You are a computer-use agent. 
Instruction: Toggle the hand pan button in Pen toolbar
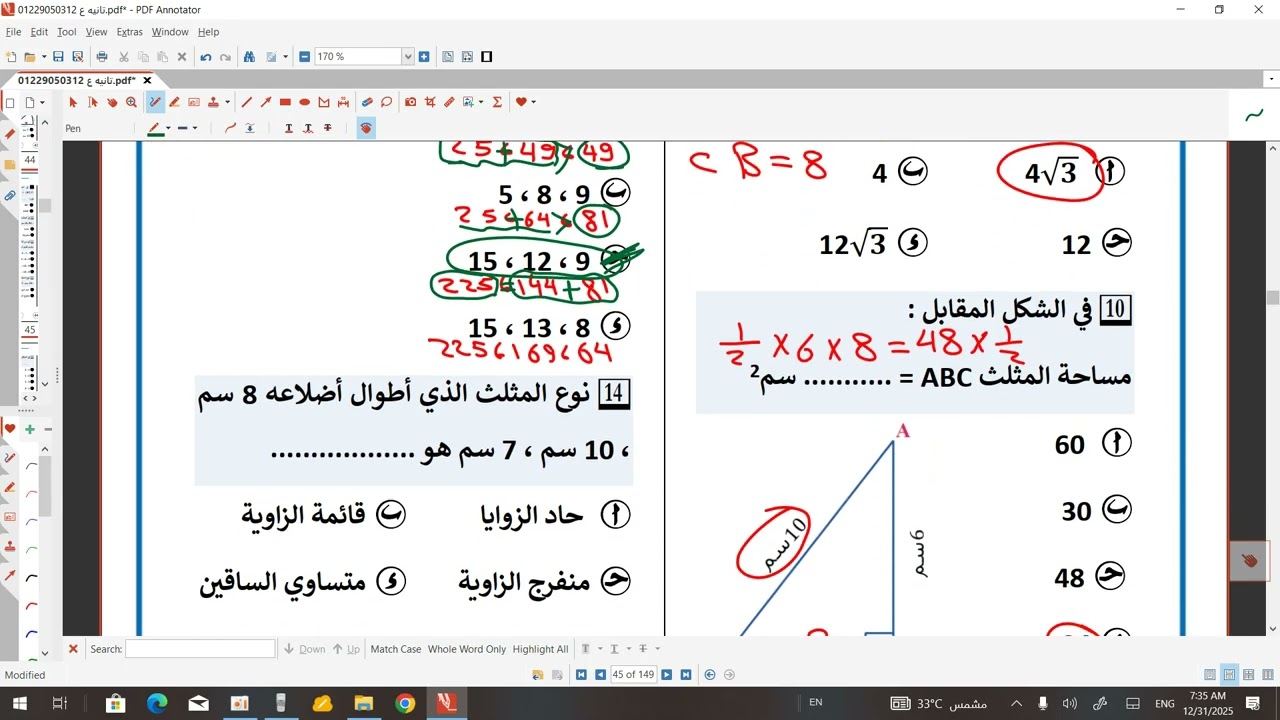366,128
